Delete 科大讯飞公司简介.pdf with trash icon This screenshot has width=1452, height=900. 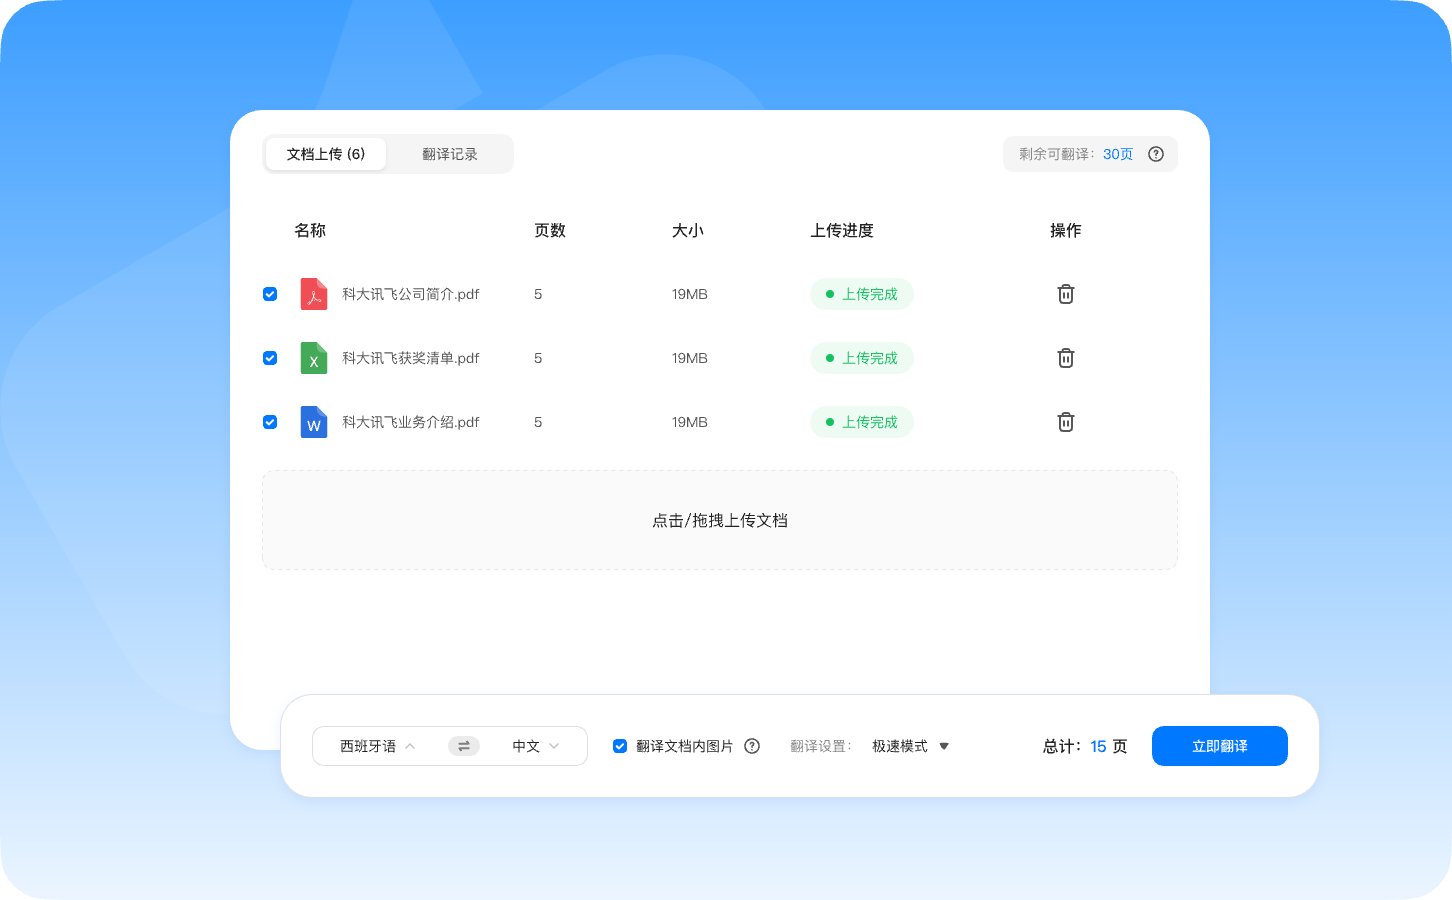[x=1066, y=294]
